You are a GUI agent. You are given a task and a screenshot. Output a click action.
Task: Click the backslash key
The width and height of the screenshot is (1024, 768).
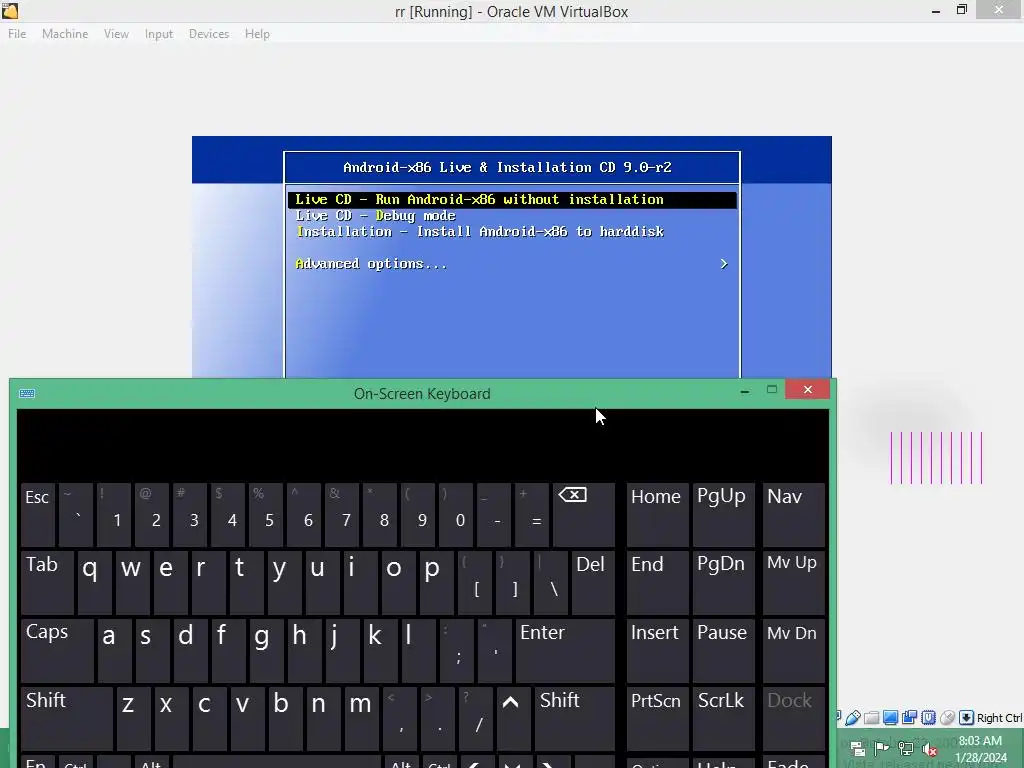551,583
